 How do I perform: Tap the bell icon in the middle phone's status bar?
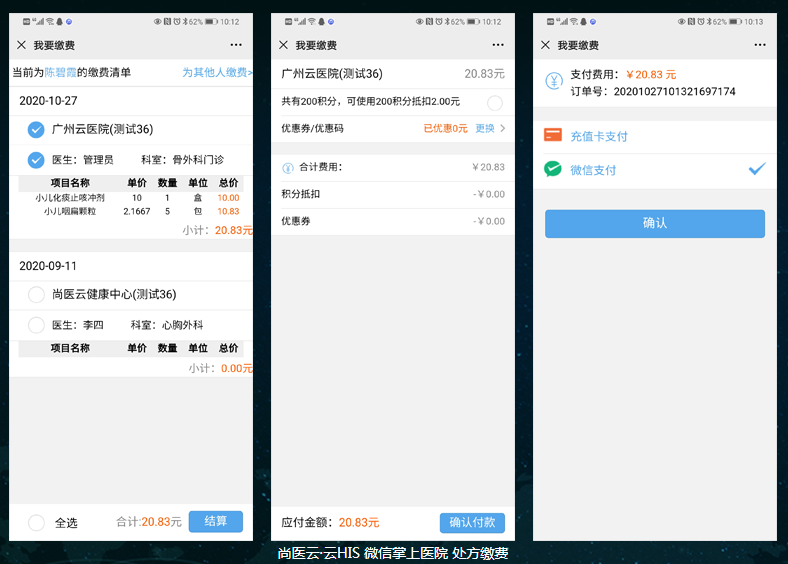pos(322,22)
